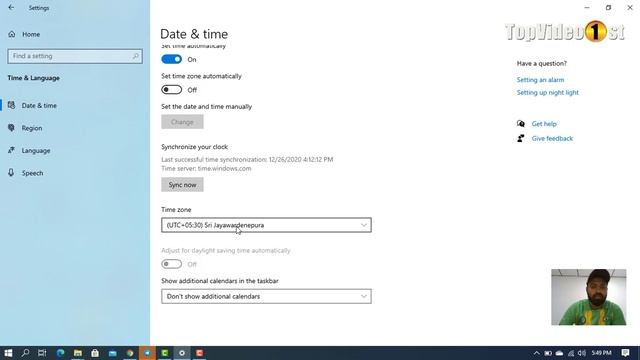This screenshot has width=640, height=360.
Task: Open Microsoft Store from taskbar
Action: tap(95, 353)
